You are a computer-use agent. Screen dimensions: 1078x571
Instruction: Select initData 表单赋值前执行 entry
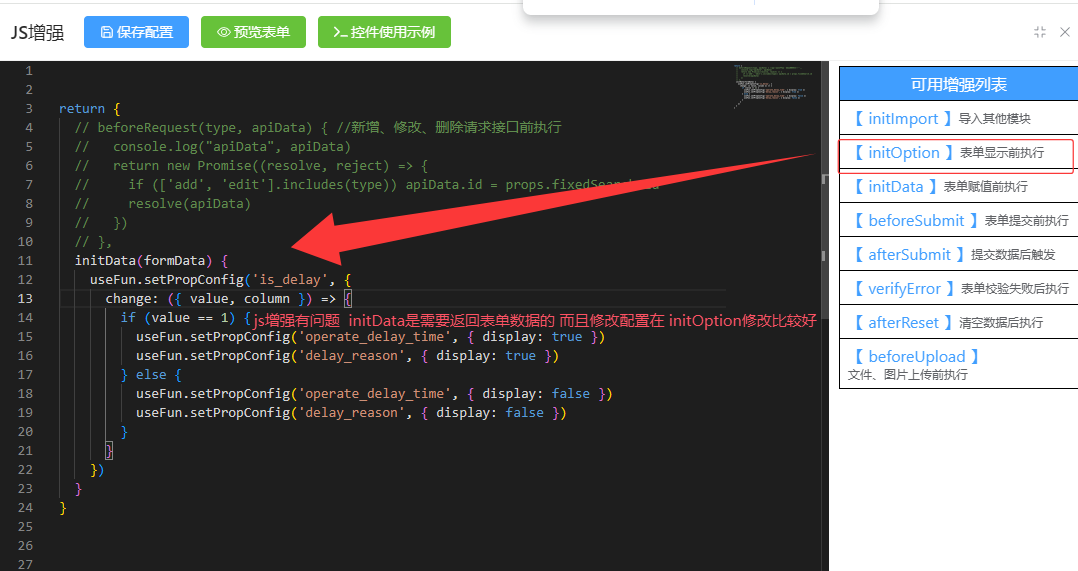pyautogui.click(x=958, y=186)
